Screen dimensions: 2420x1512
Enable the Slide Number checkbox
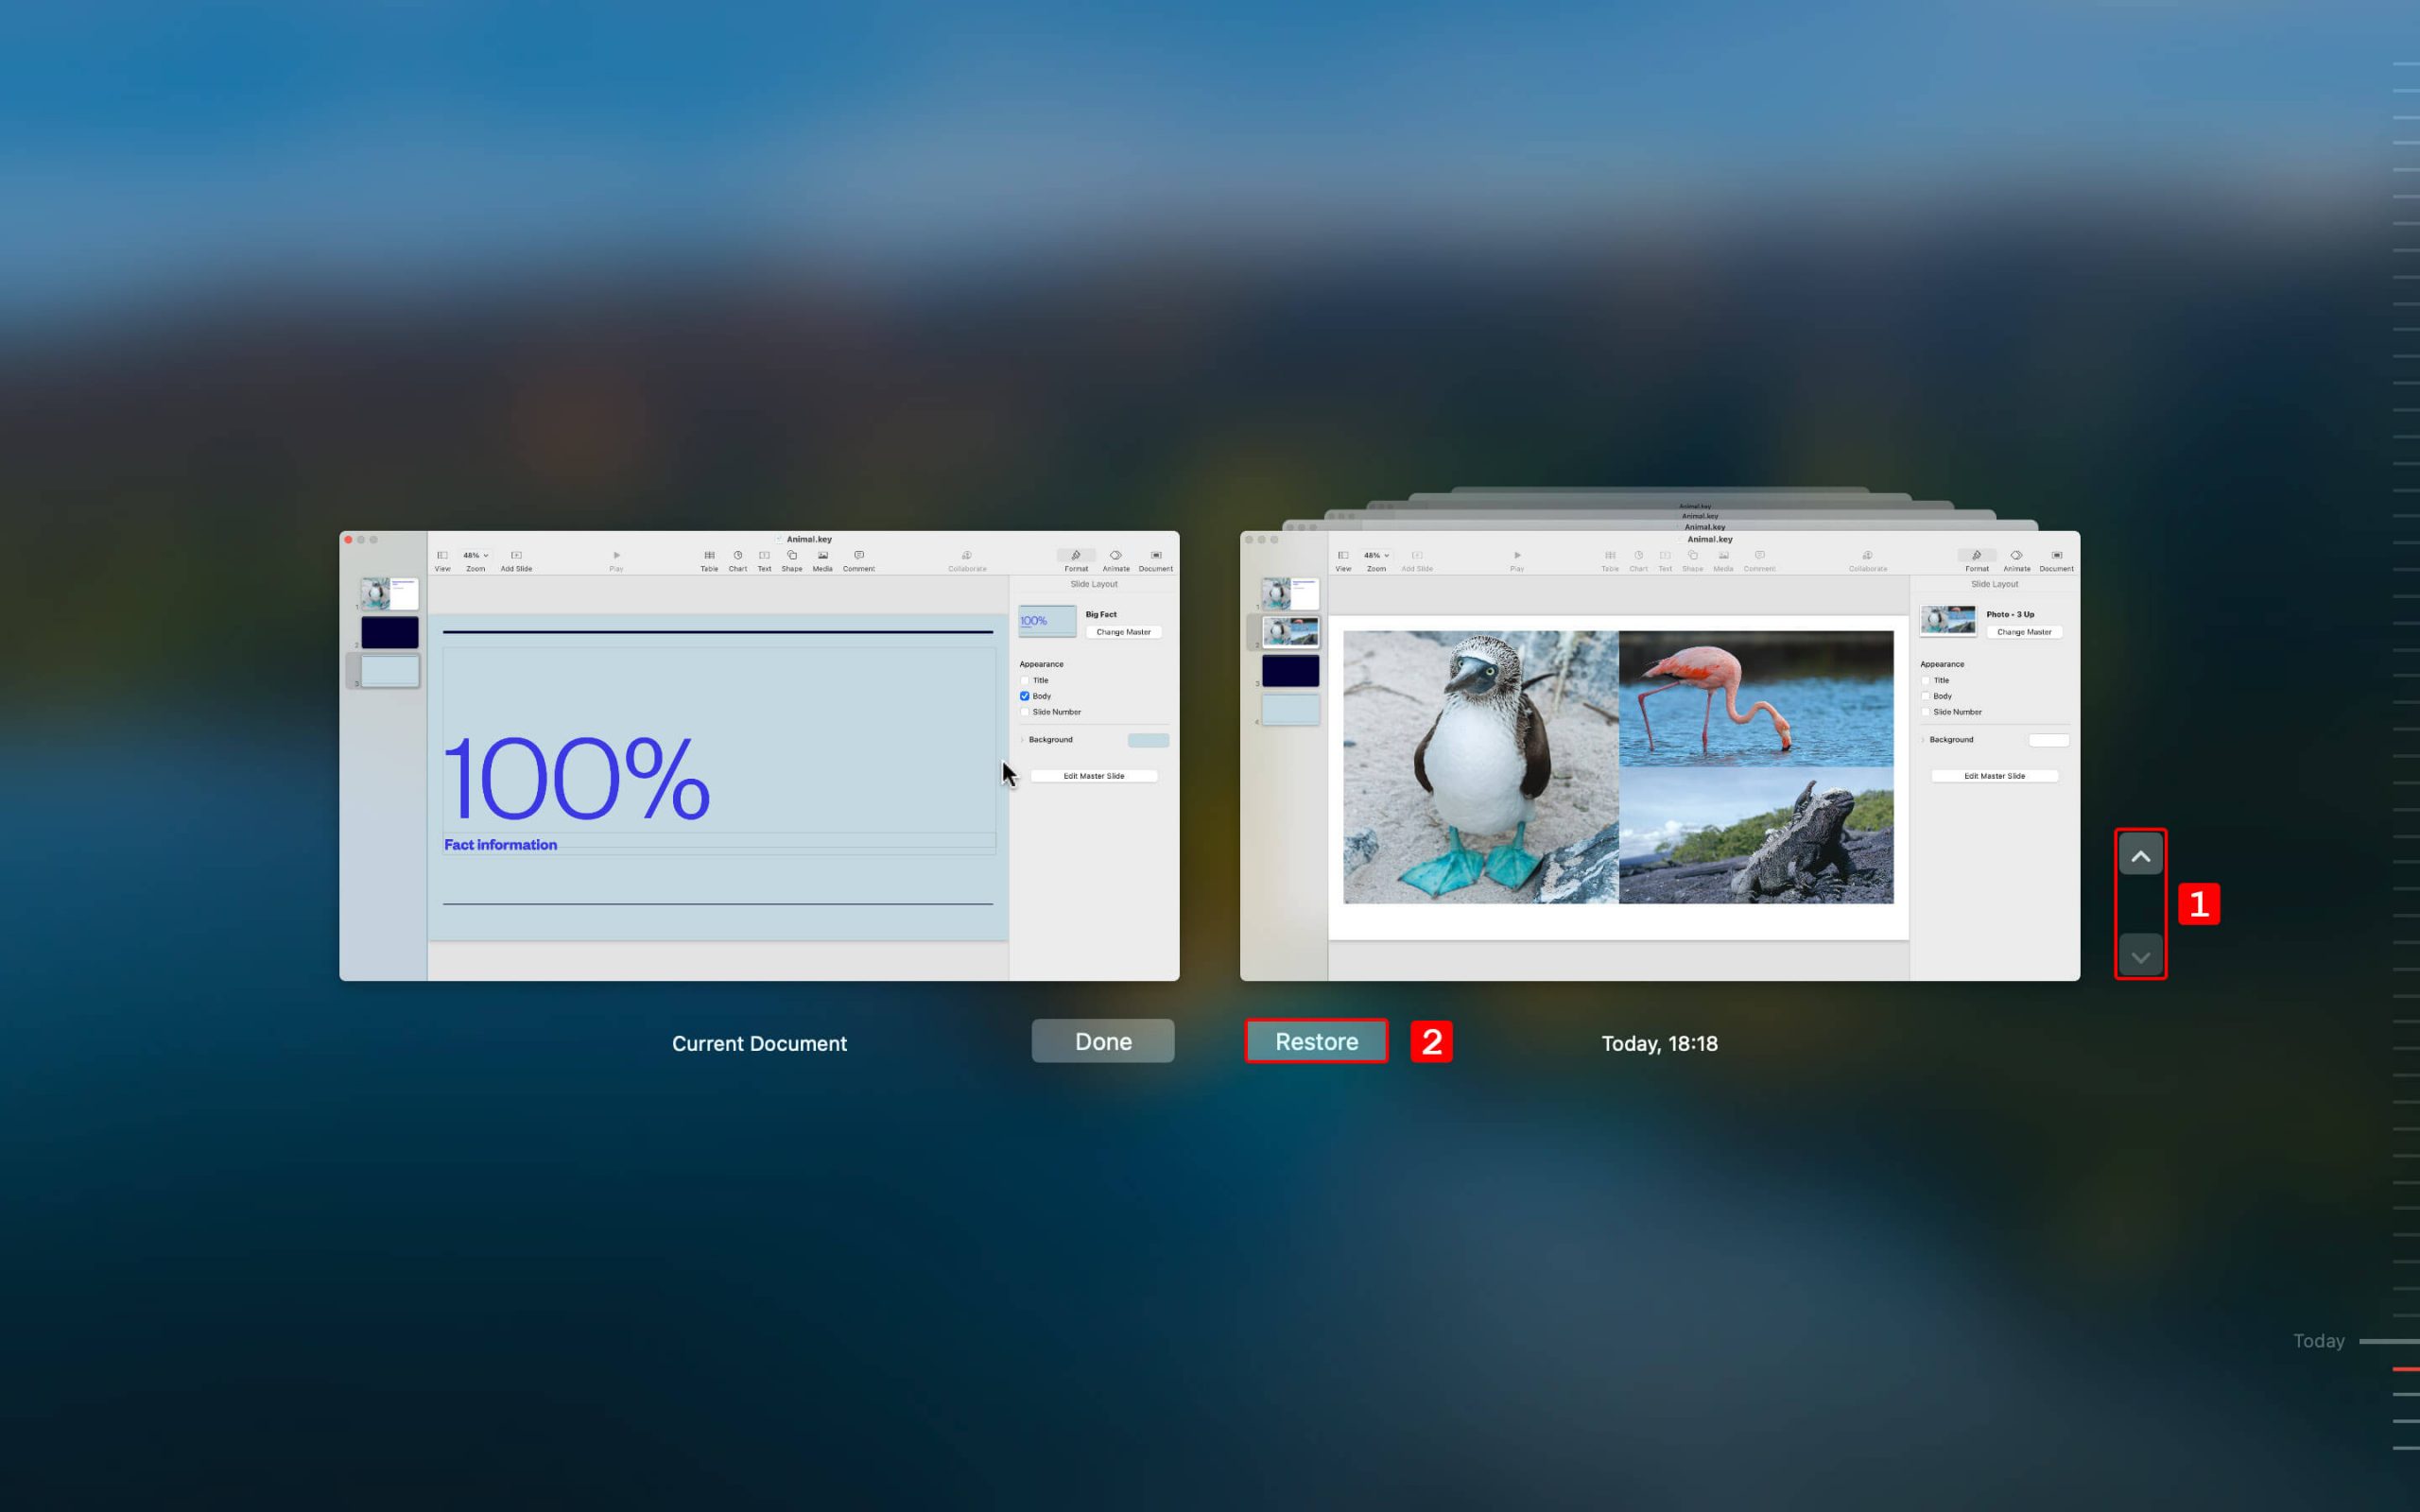[1025, 713]
